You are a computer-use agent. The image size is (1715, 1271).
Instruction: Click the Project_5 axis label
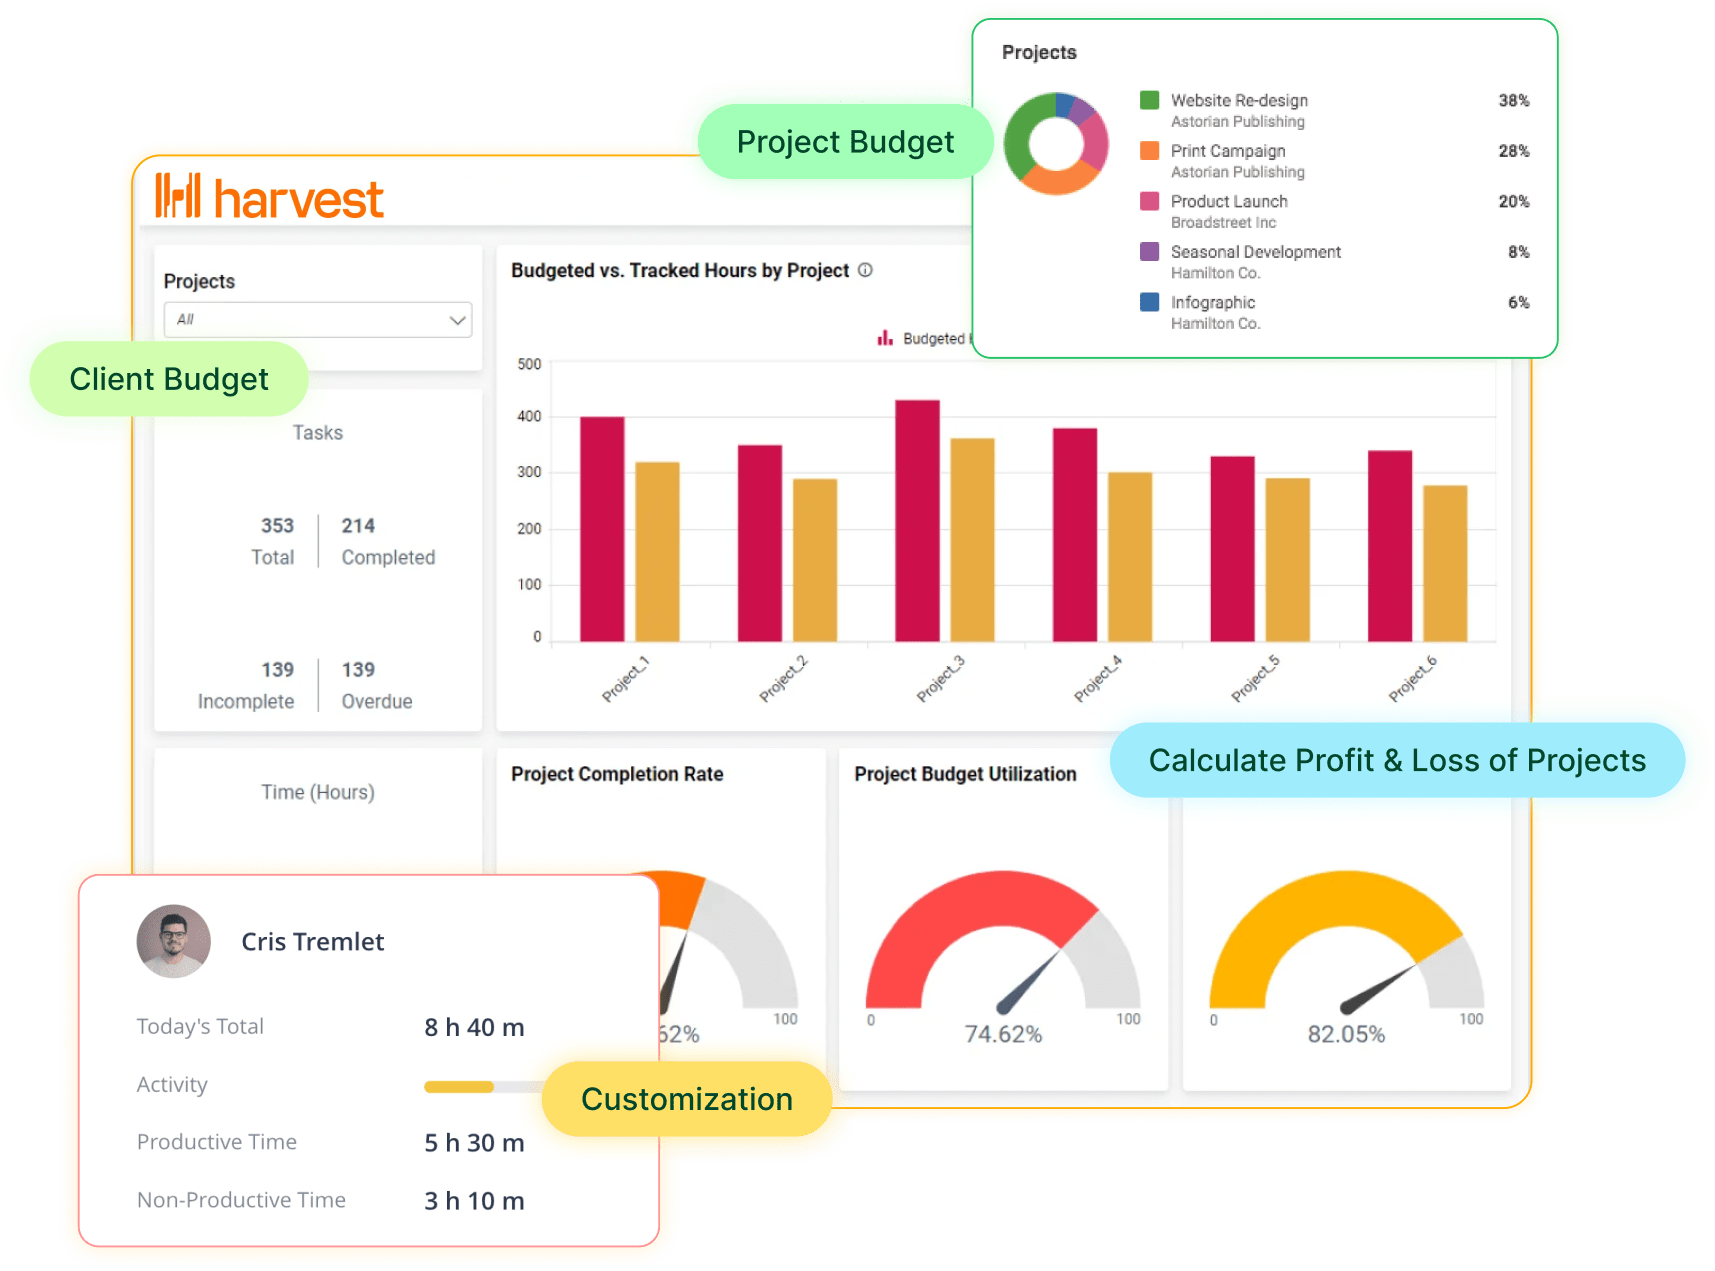(x=1255, y=679)
